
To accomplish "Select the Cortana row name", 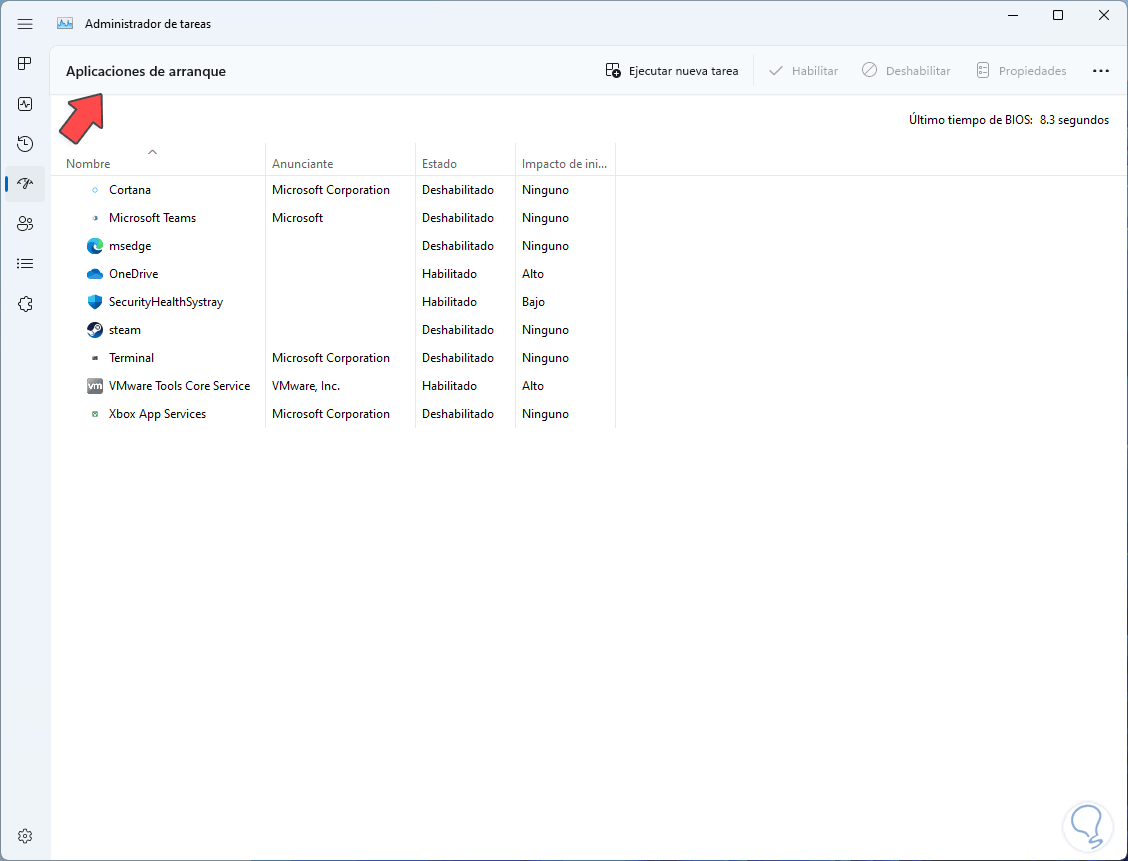I will pos(129,190).
